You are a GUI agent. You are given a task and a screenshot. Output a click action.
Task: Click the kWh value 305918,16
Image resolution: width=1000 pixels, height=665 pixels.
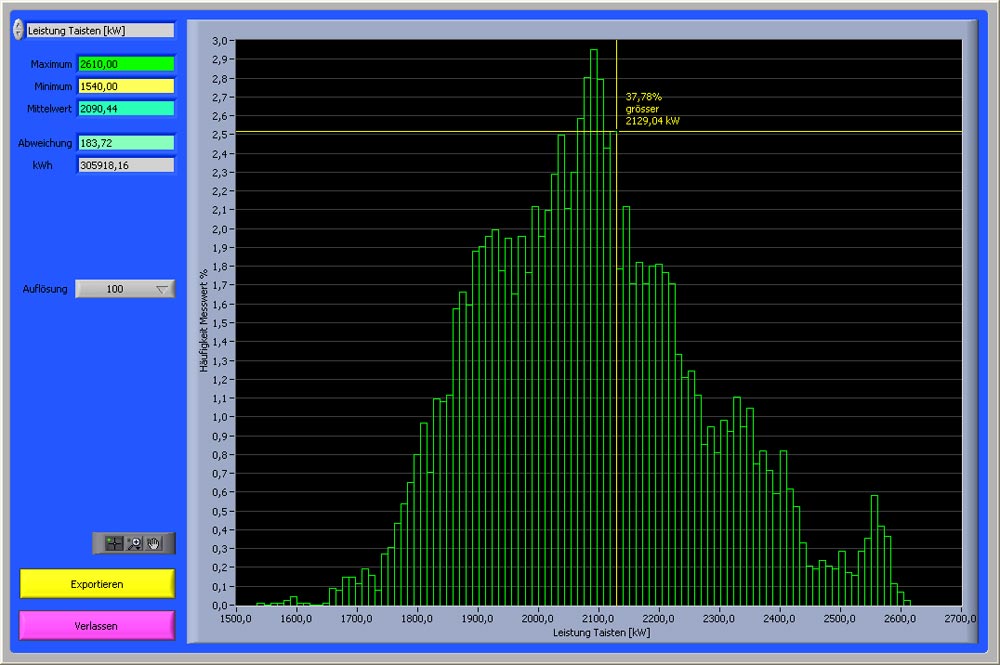(126, 165)
